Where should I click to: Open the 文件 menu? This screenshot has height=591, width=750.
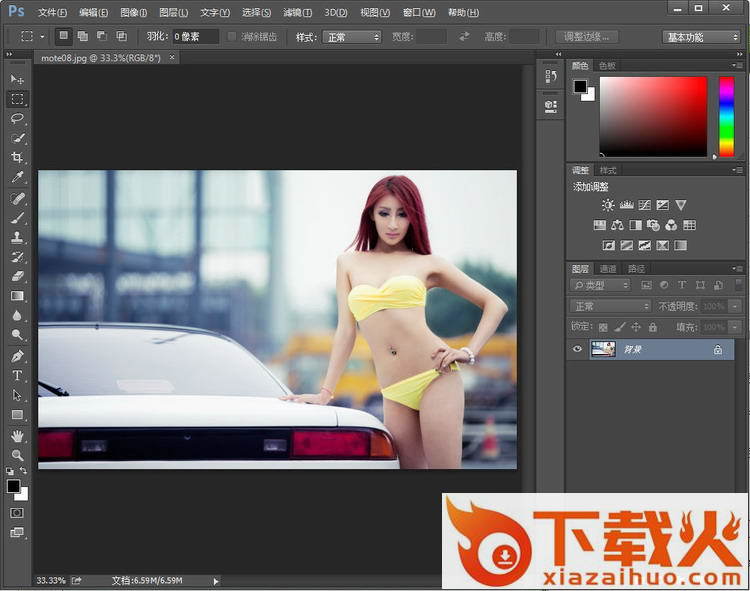coord(52,13)
